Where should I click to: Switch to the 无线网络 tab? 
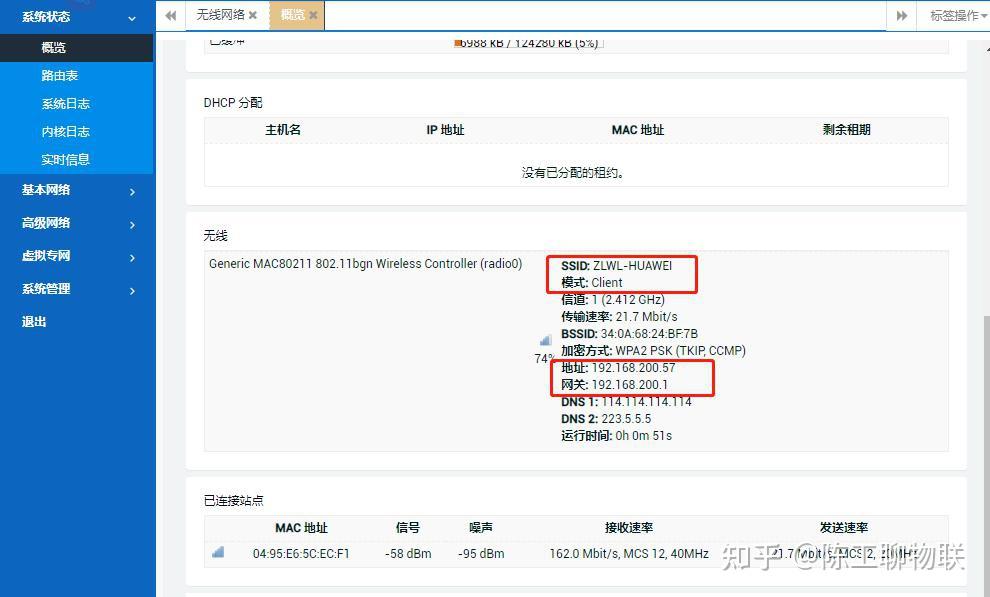click(x=220, y=15)
